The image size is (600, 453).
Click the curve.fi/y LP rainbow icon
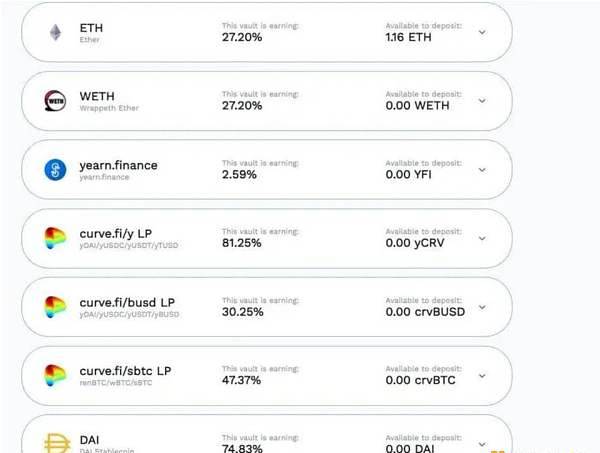pos(55,238)
